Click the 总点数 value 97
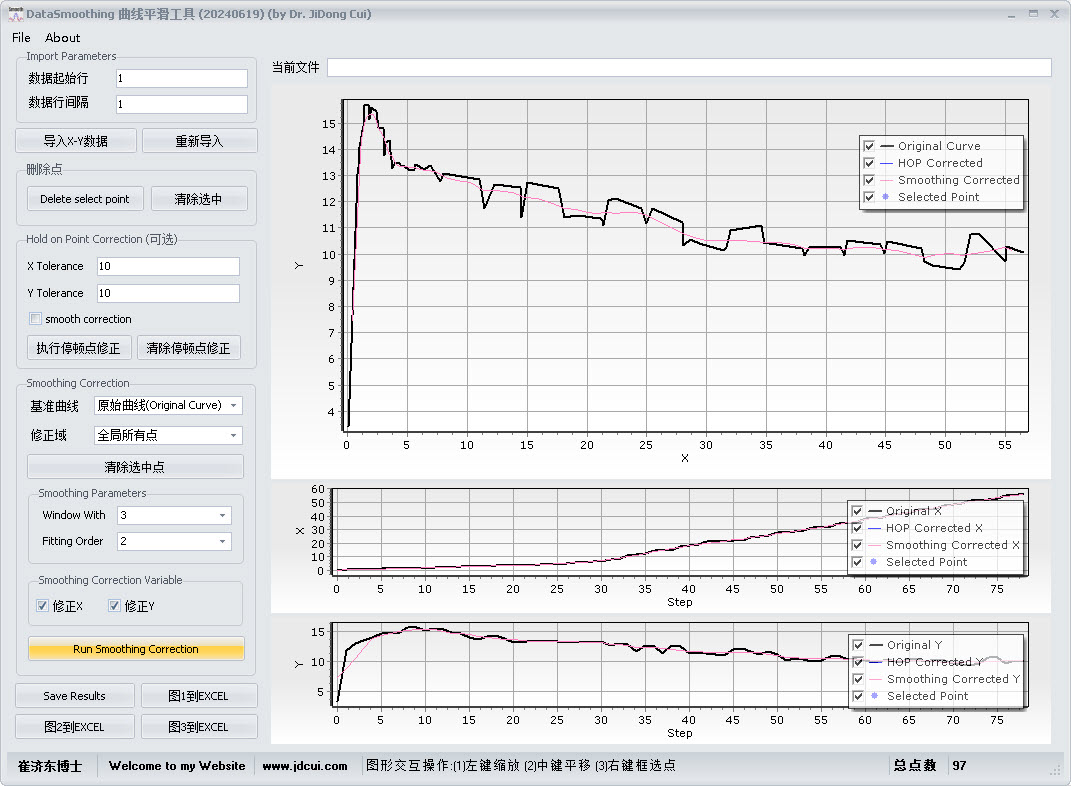 (x=959, y=766)
